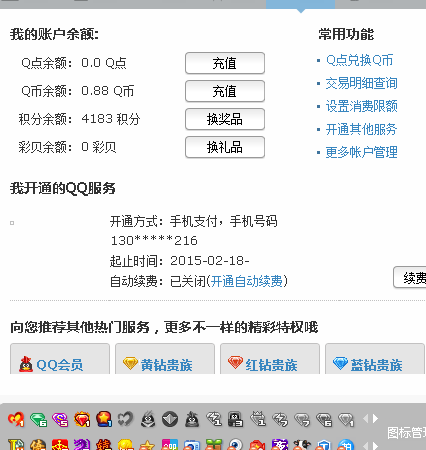Screen dimensions: 426x450
Task: Click the green diamond icon labeled 6
Action: [x=38, y=419]
